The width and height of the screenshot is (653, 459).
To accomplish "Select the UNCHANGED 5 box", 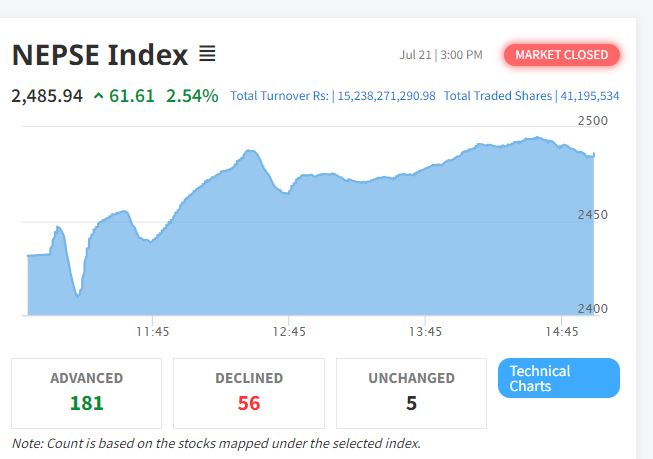I will coord(411,393).
